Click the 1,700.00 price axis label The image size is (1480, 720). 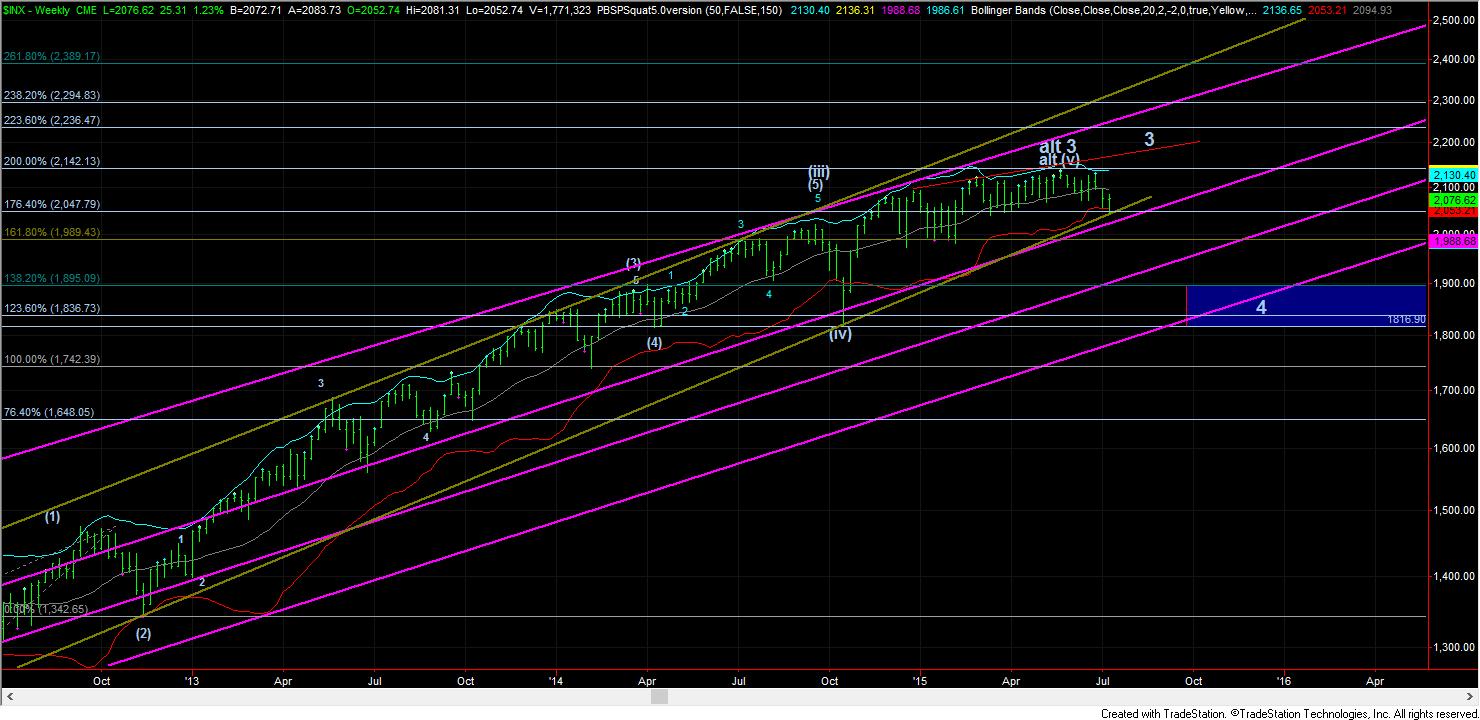1453,390
